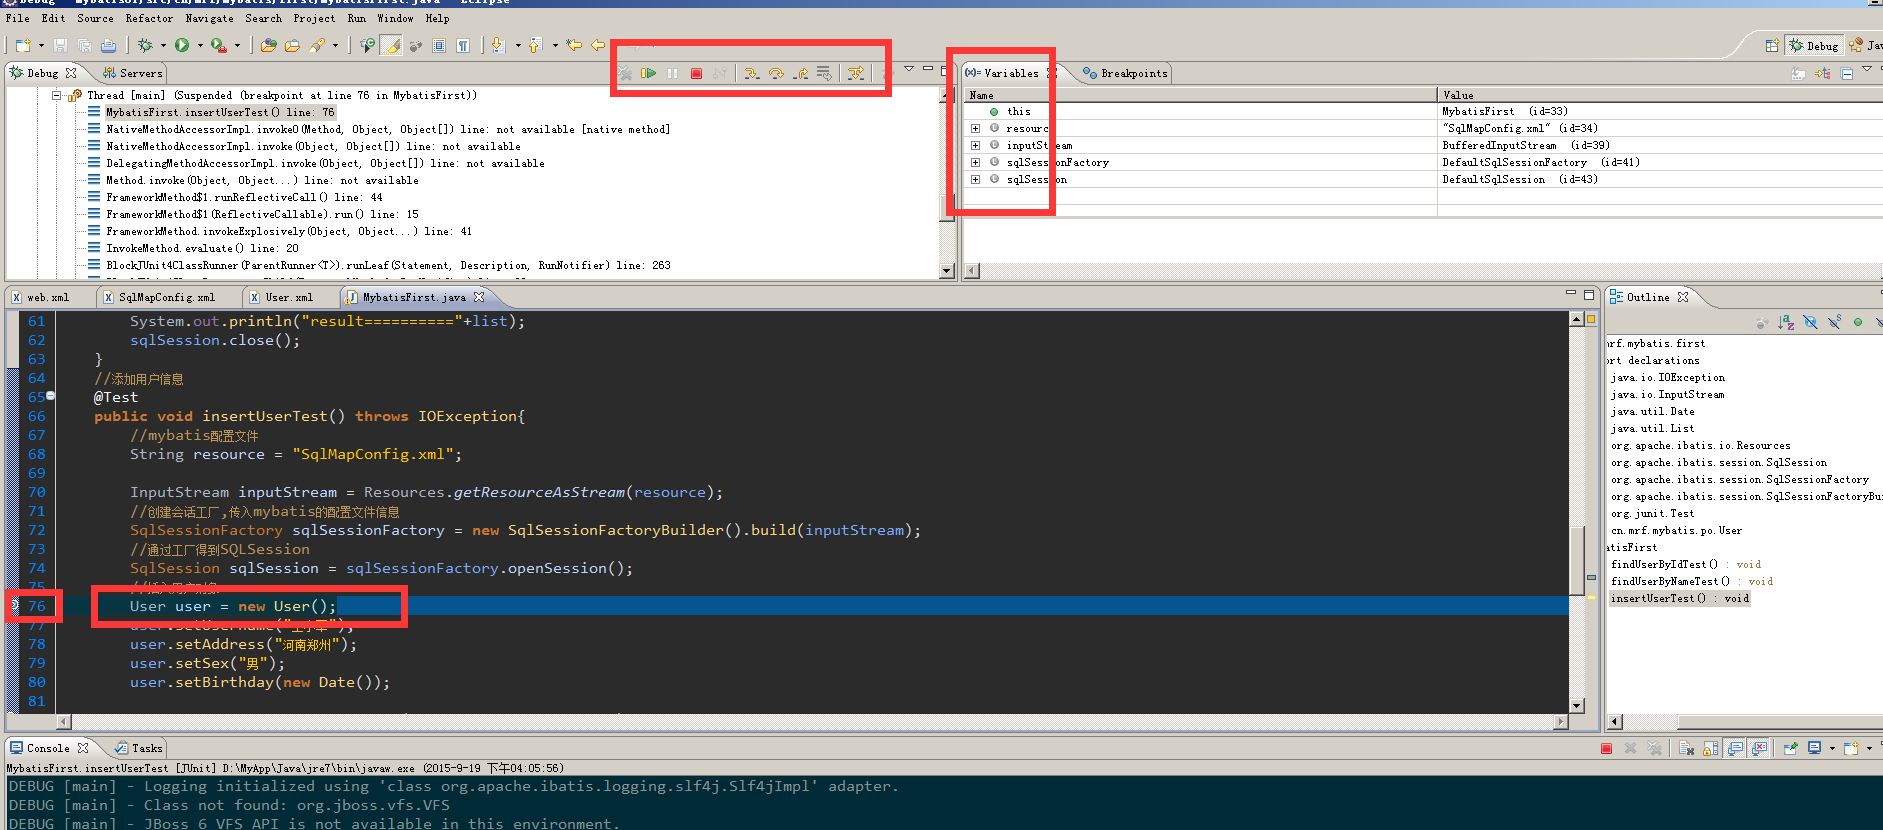This screenshot has width=1883, height=830.
Task: Open the User.xml editor tab
Action: point(281,297)
